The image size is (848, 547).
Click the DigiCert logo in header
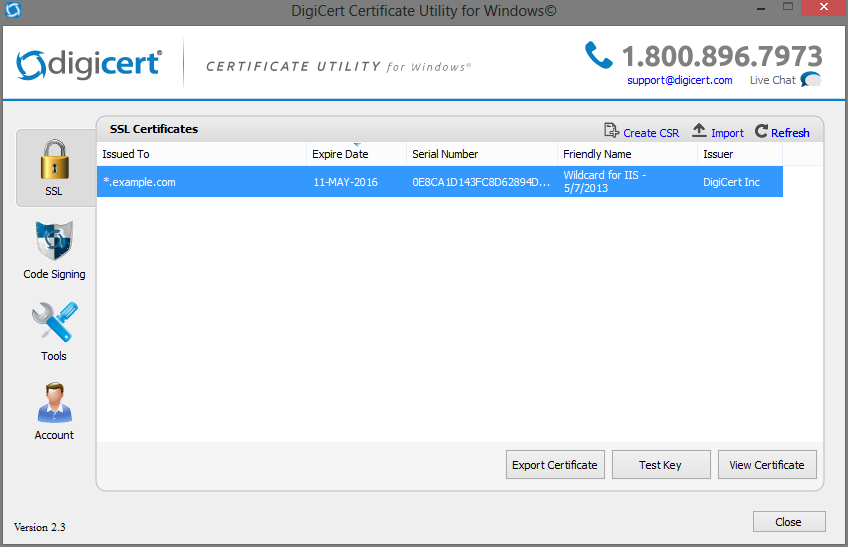pyautogui.click(x=89, y=64)
